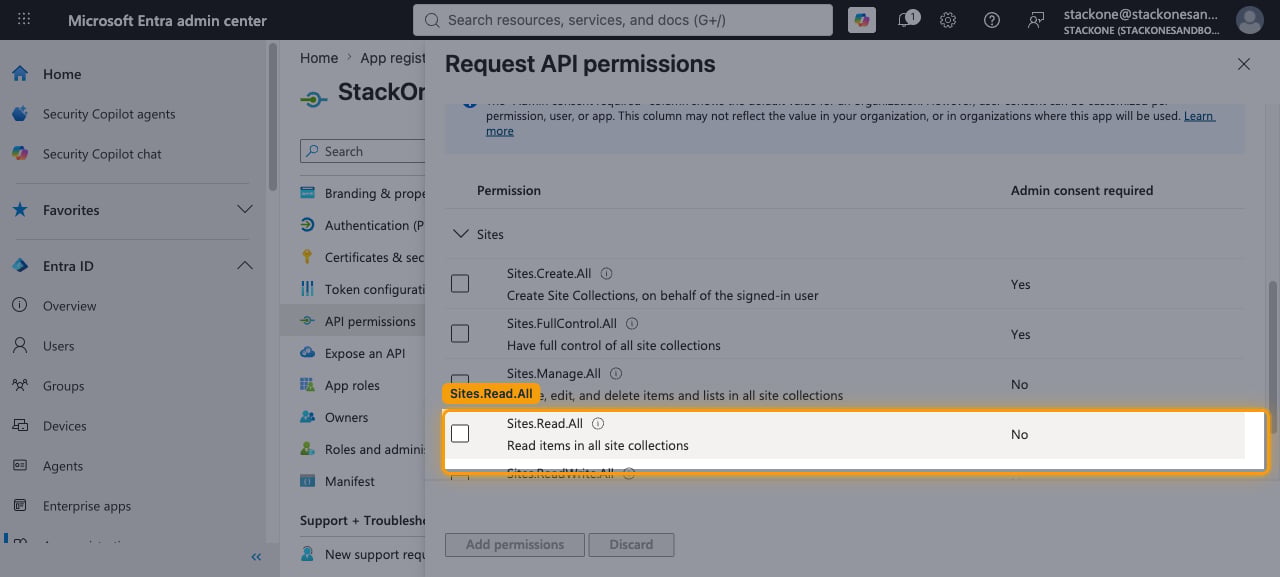
Task: Go to Home breadcrumb link
Action: [x=319, y=58]
